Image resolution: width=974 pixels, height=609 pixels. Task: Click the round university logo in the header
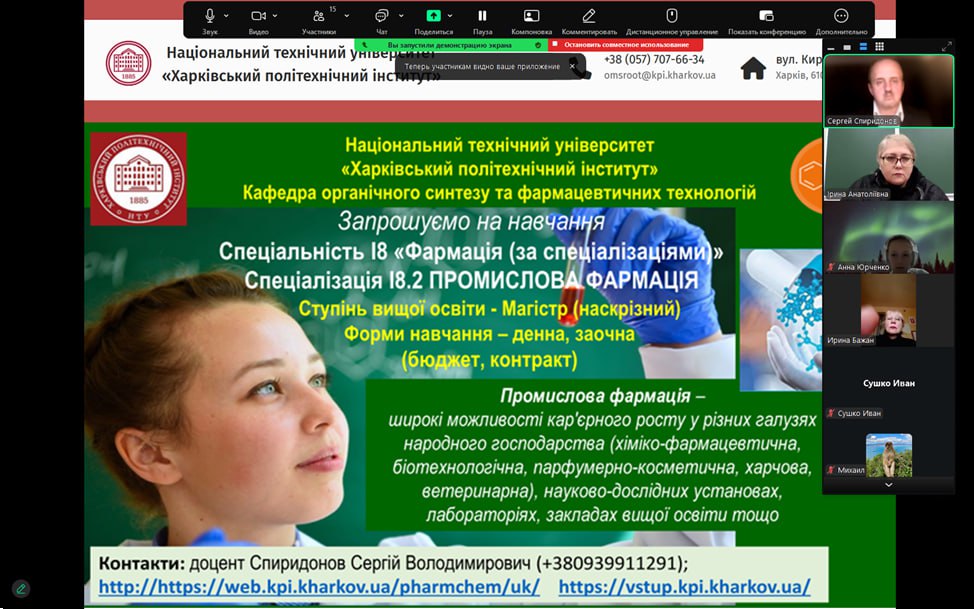(x=128, y=63)
